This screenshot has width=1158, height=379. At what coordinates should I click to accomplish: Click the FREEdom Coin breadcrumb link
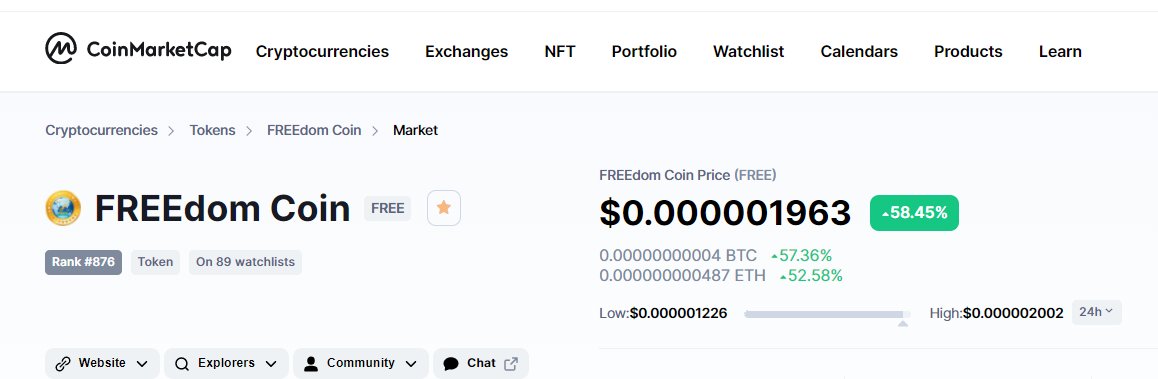[x=314, y=130]
